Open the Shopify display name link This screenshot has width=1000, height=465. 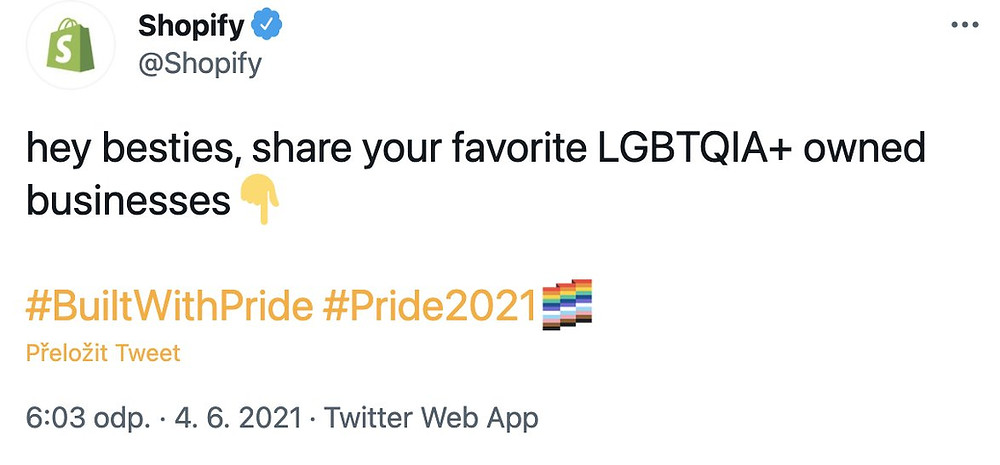(191, 26)
